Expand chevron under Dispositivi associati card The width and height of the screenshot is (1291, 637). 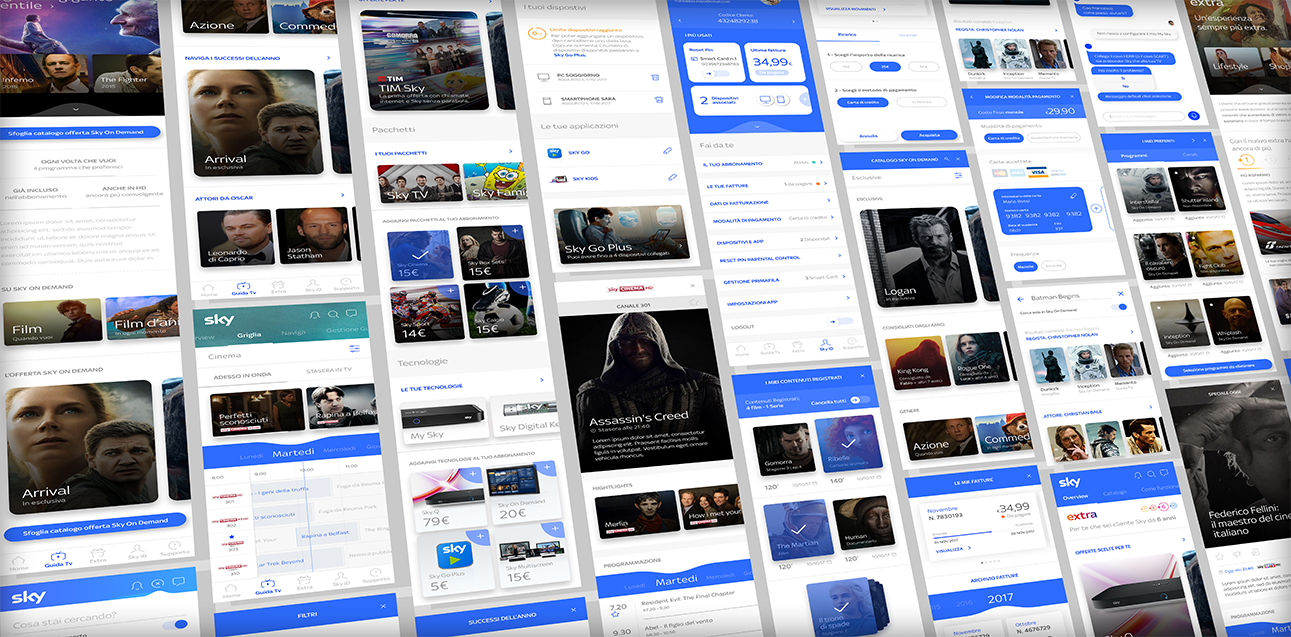(755, 127)
